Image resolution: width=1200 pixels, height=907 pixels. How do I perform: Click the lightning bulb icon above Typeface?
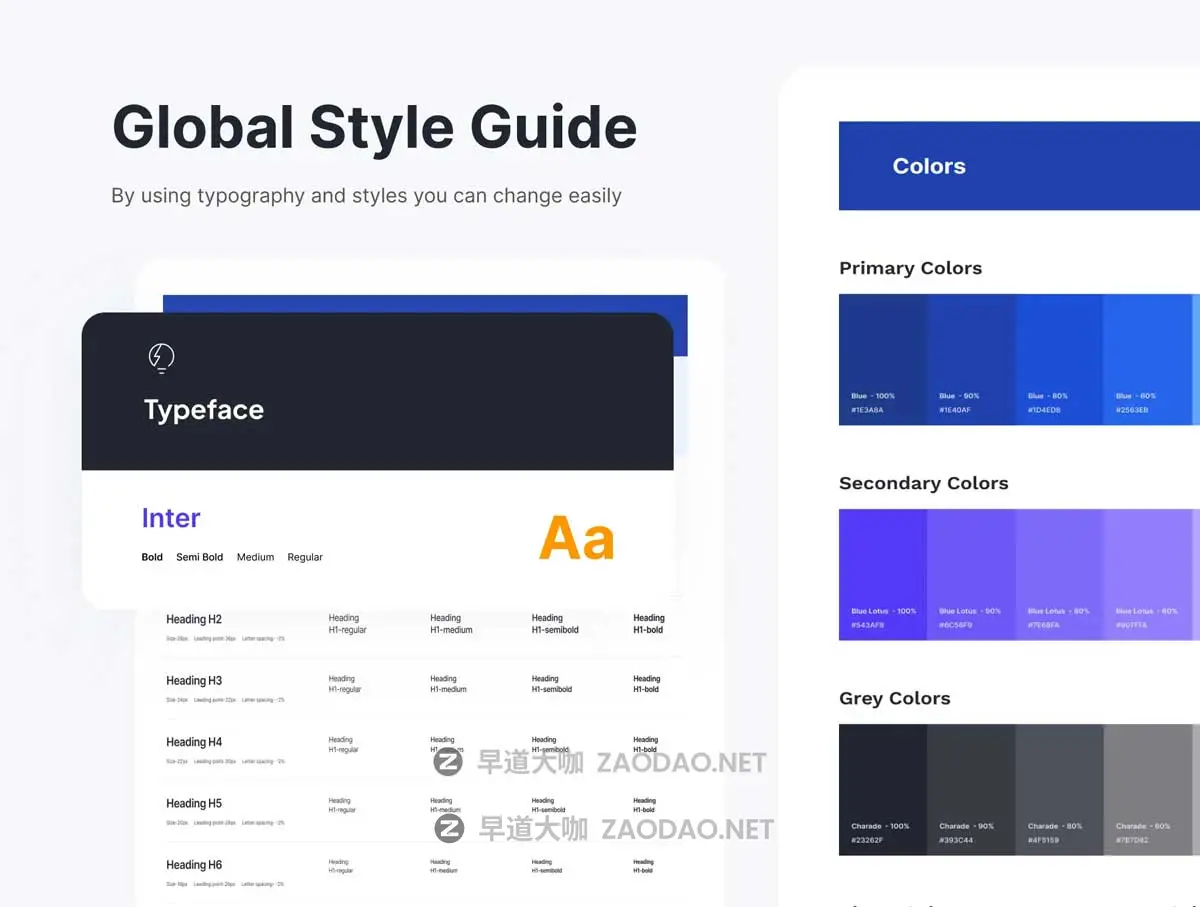coord(161,357)
